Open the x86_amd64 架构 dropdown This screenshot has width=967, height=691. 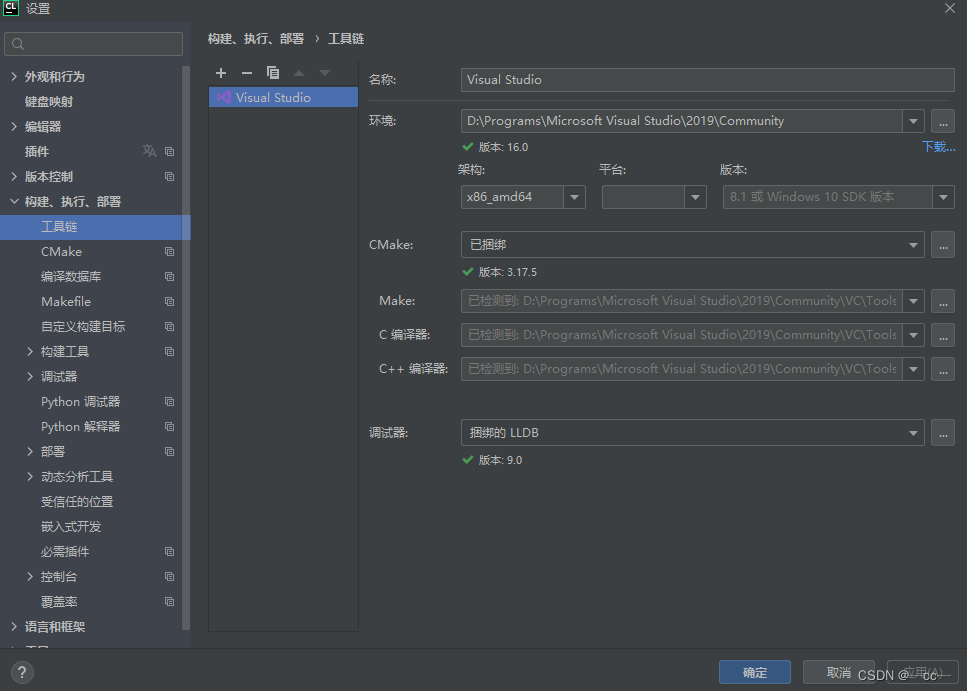574,197
